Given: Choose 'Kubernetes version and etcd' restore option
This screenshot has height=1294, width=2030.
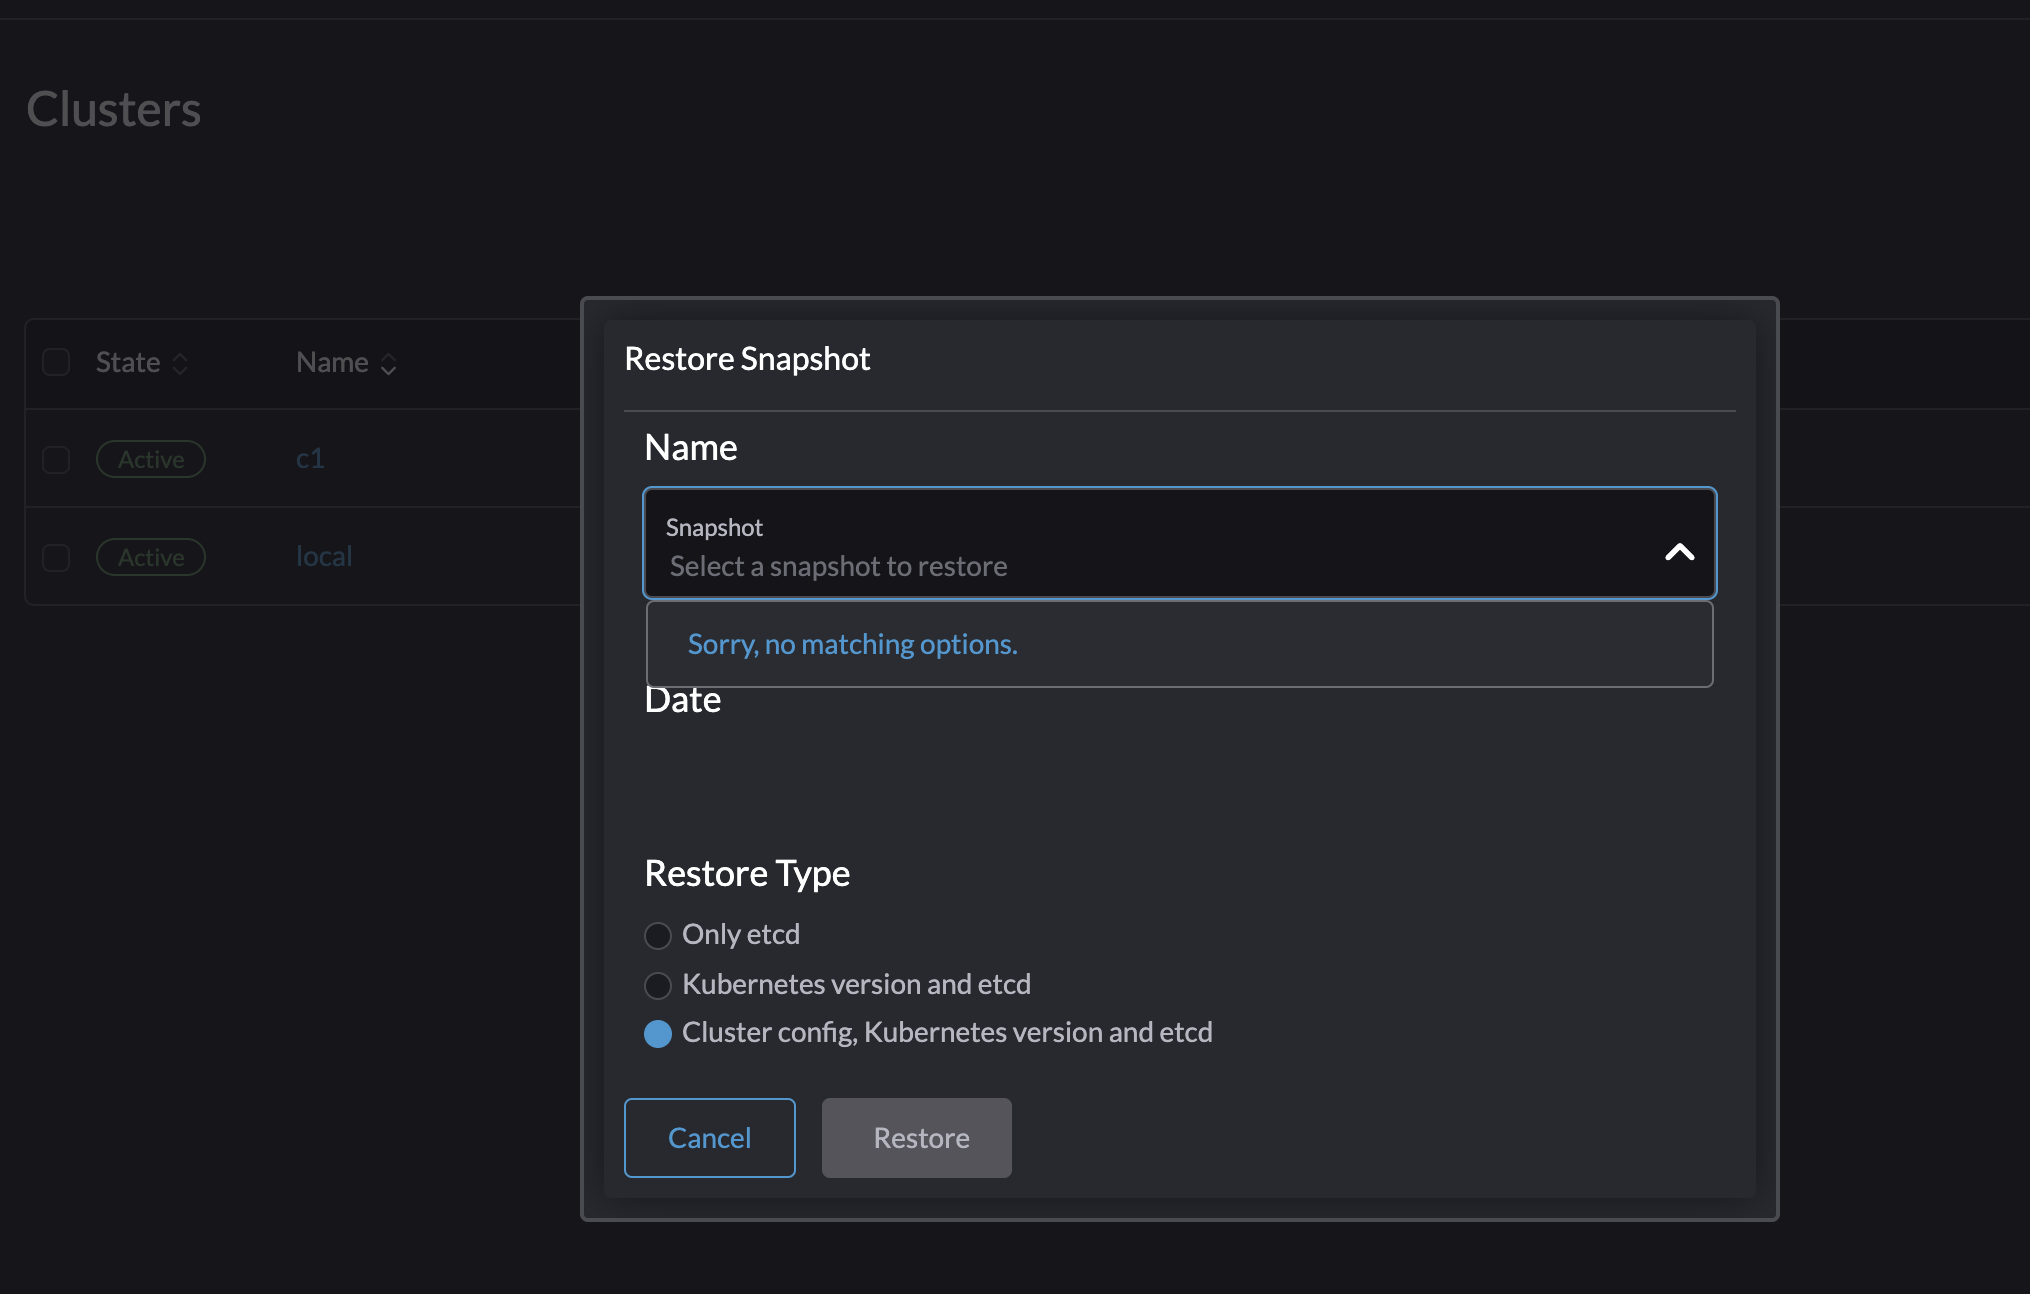Looking at the screenshot, I should click(x=658, y=985).
